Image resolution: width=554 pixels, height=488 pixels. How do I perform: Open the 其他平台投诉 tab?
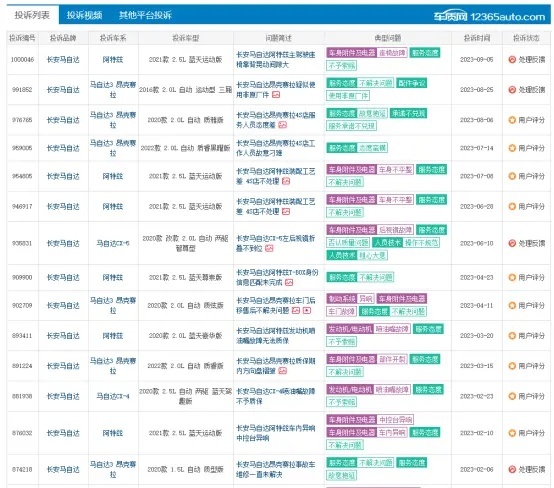pos(145,15)
